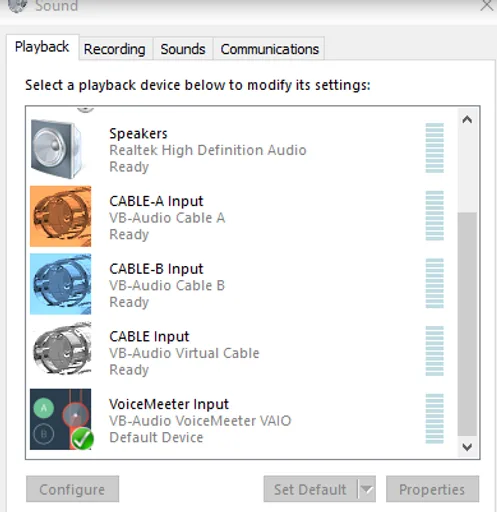Click the Speakers volume level meter
The width and height of the screenshot is (497, 512).
pyautogui.click(x=434, y=148)
